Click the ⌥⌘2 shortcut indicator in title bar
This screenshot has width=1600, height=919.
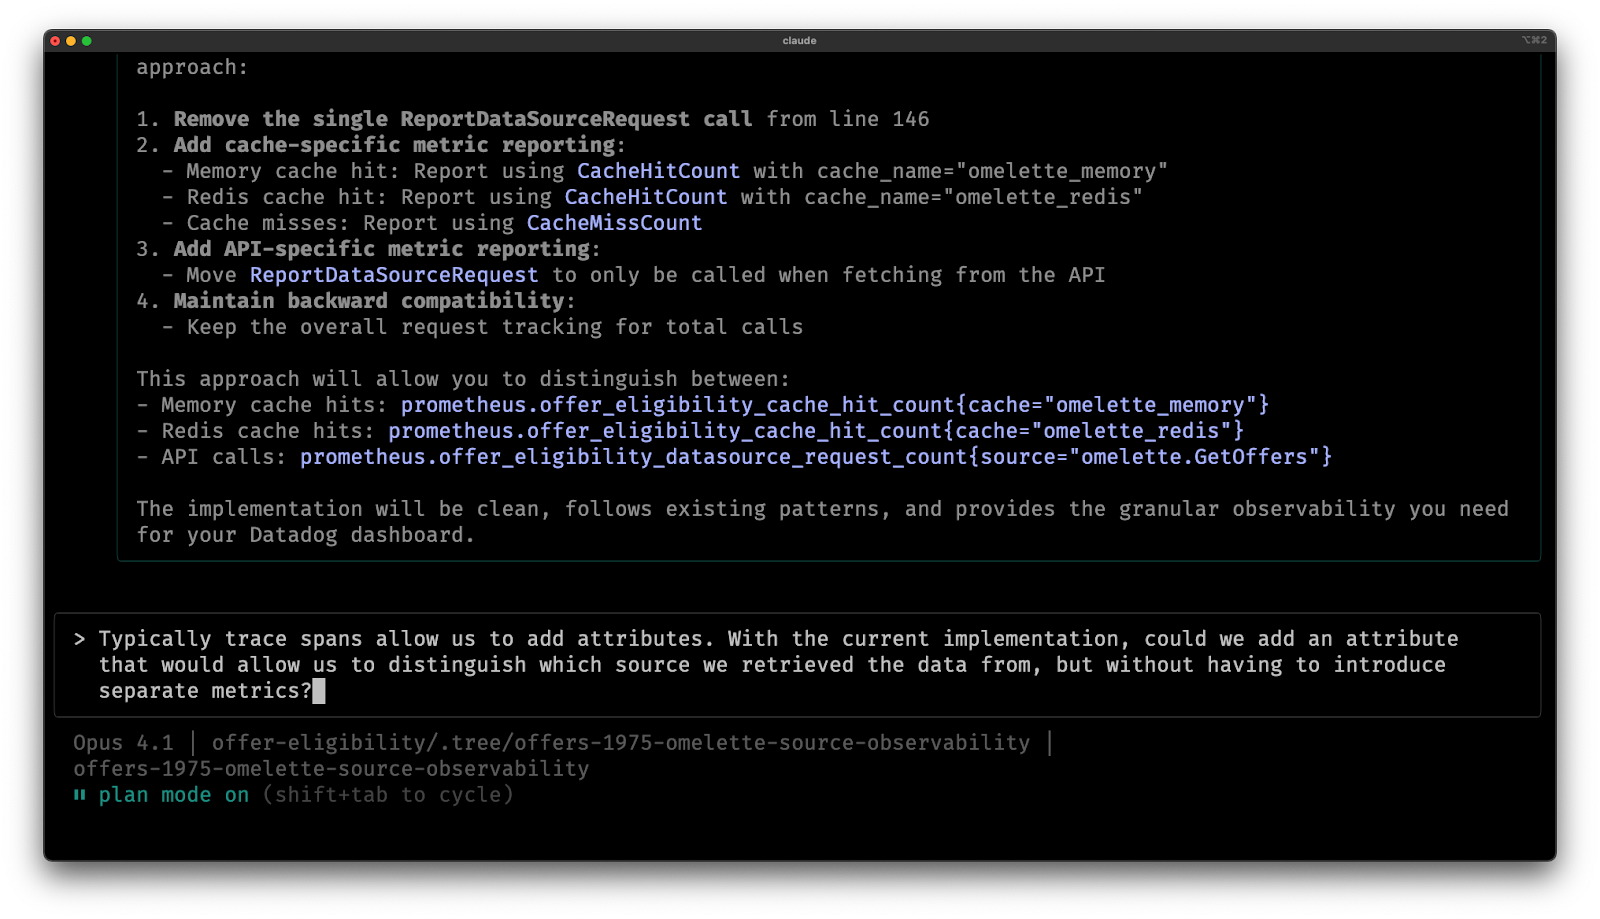(1534, 40)
